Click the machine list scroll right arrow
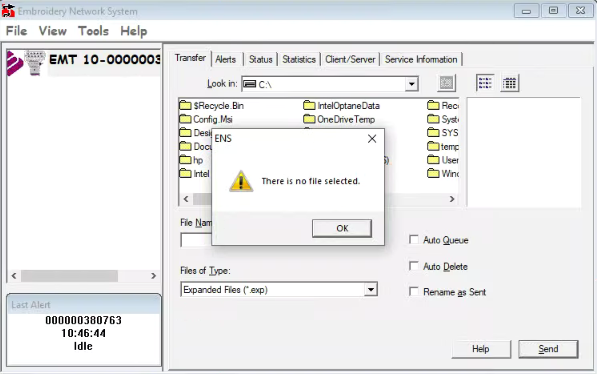Viewport: 597px width, 374px height. click(x=153, y=276)
